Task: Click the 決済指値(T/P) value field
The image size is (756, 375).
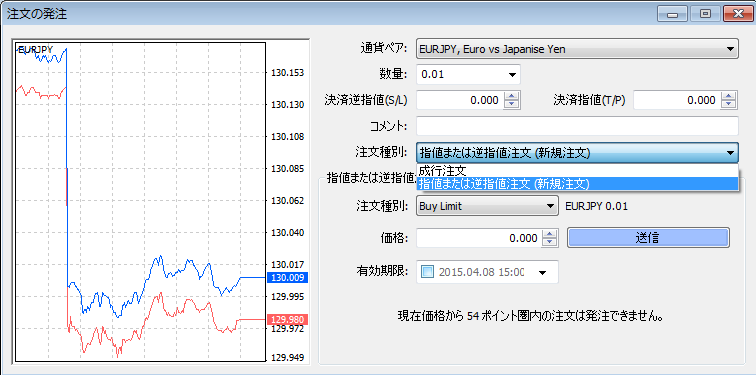Action: pos(677,100)
